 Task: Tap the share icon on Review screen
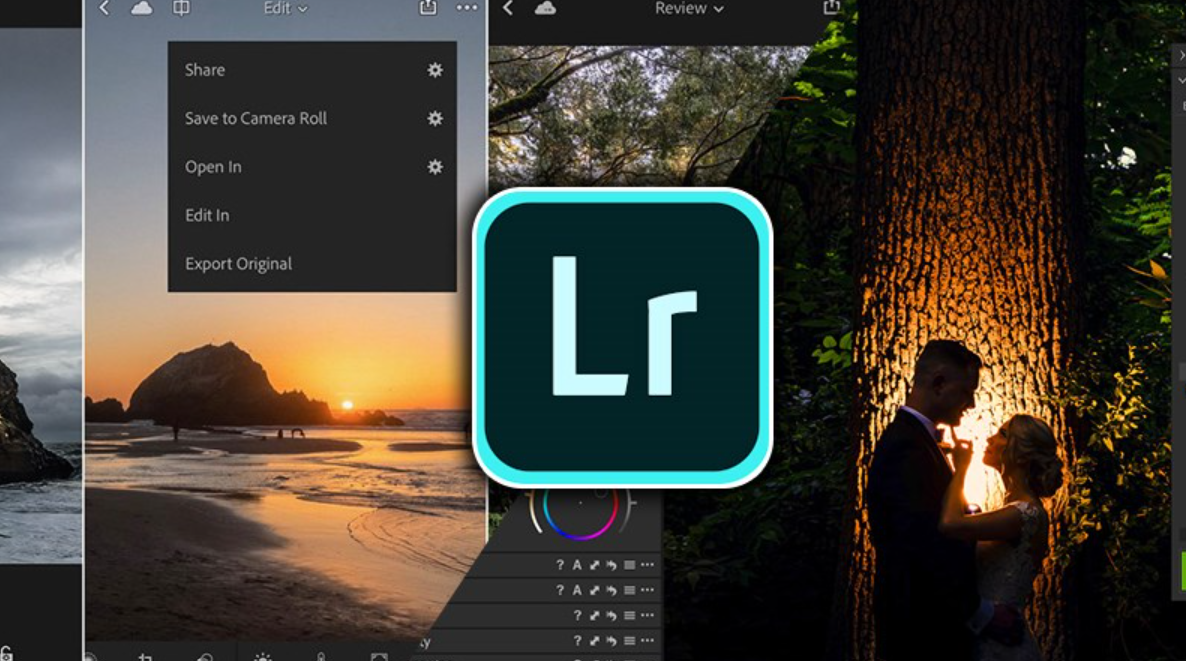click(x=831, y=7)
